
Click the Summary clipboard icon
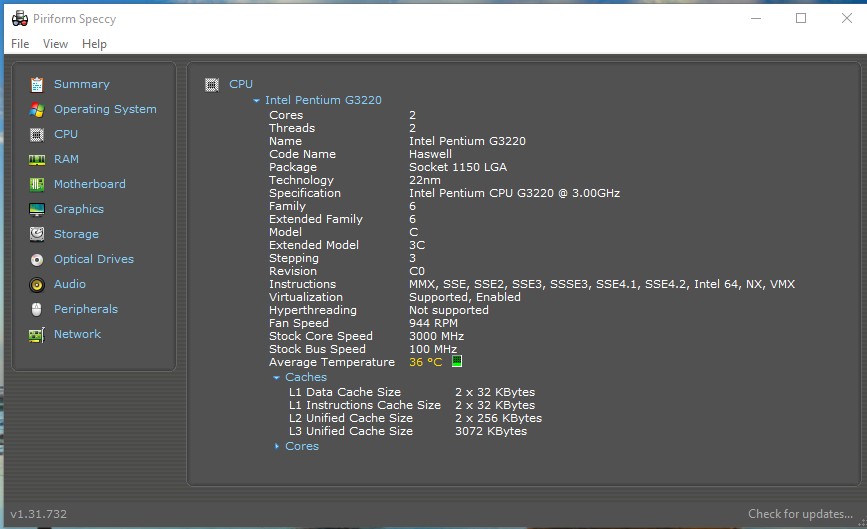[37, 85]
